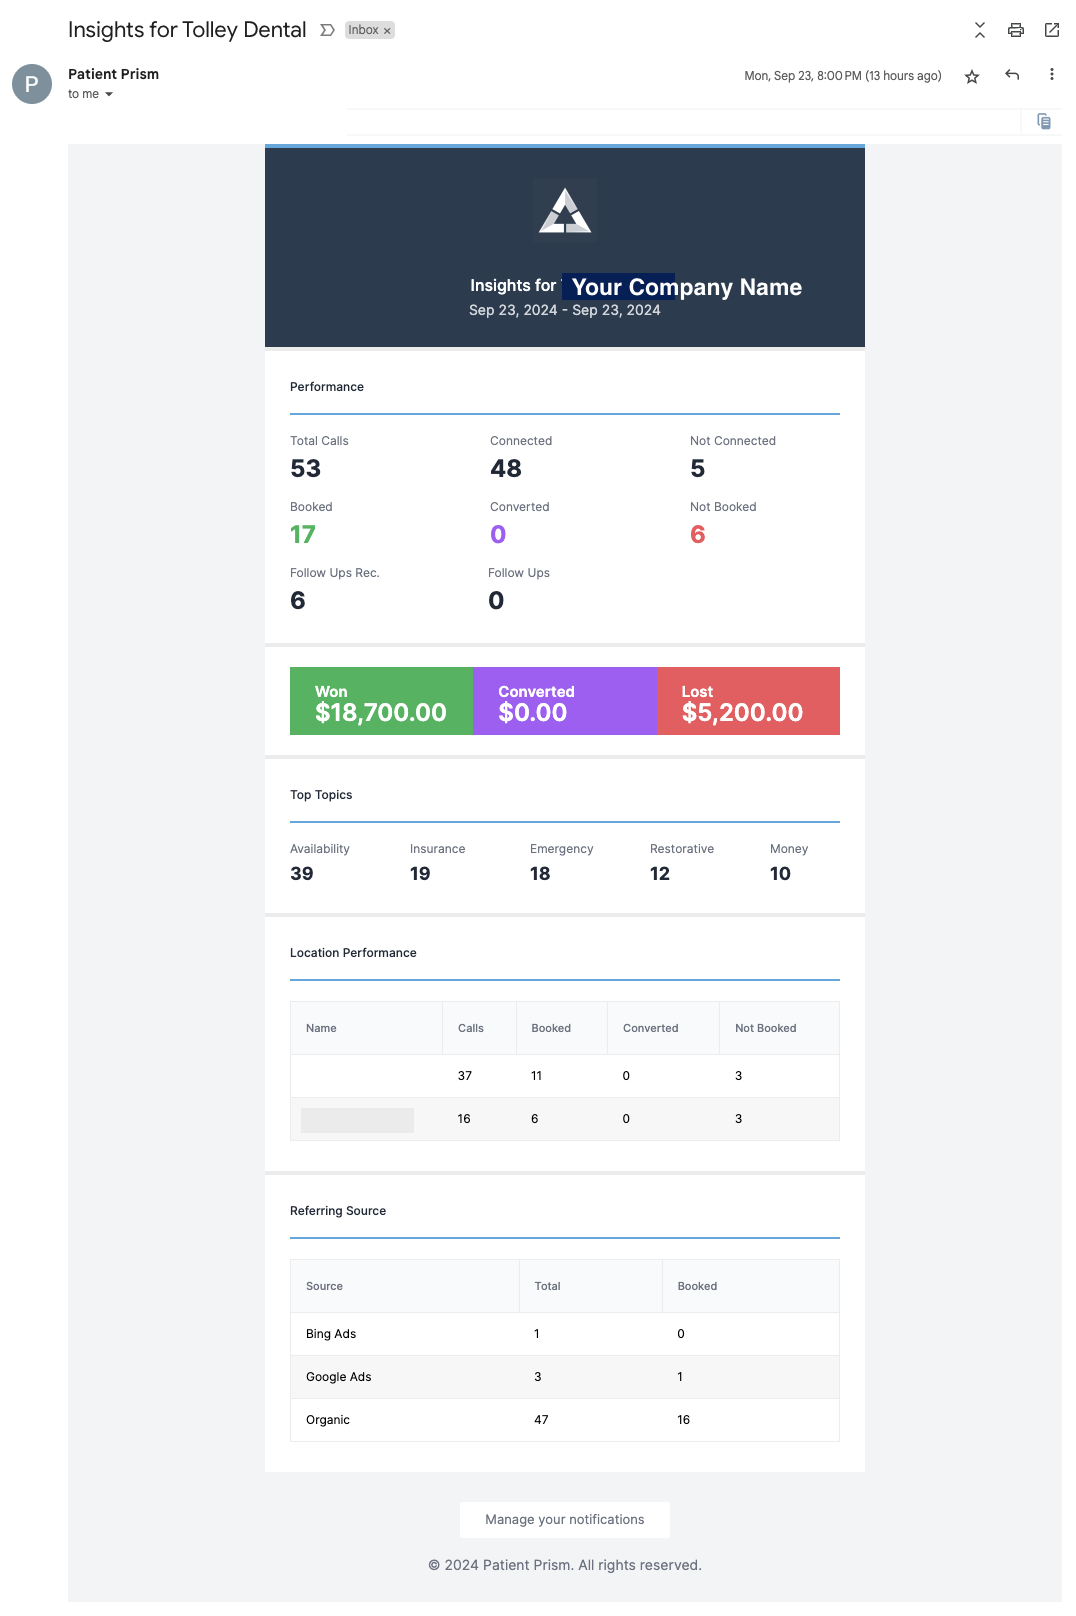The height and width of the screenshot is (1616, 1076).
Task: Click Organic booked value 16
Action: tap(684, 1420)
